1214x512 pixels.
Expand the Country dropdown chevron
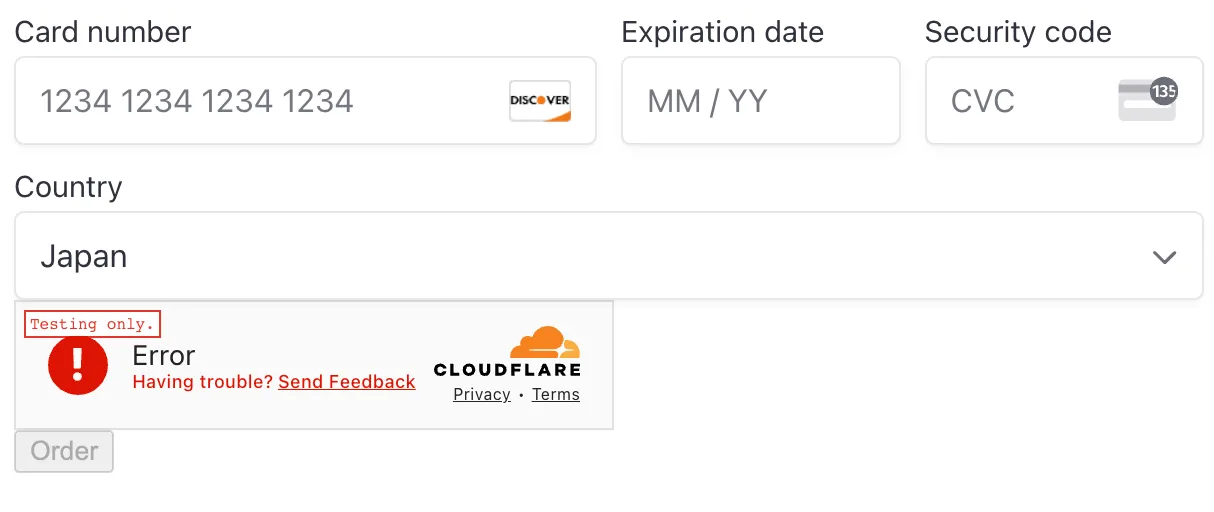click(1164, 257)
